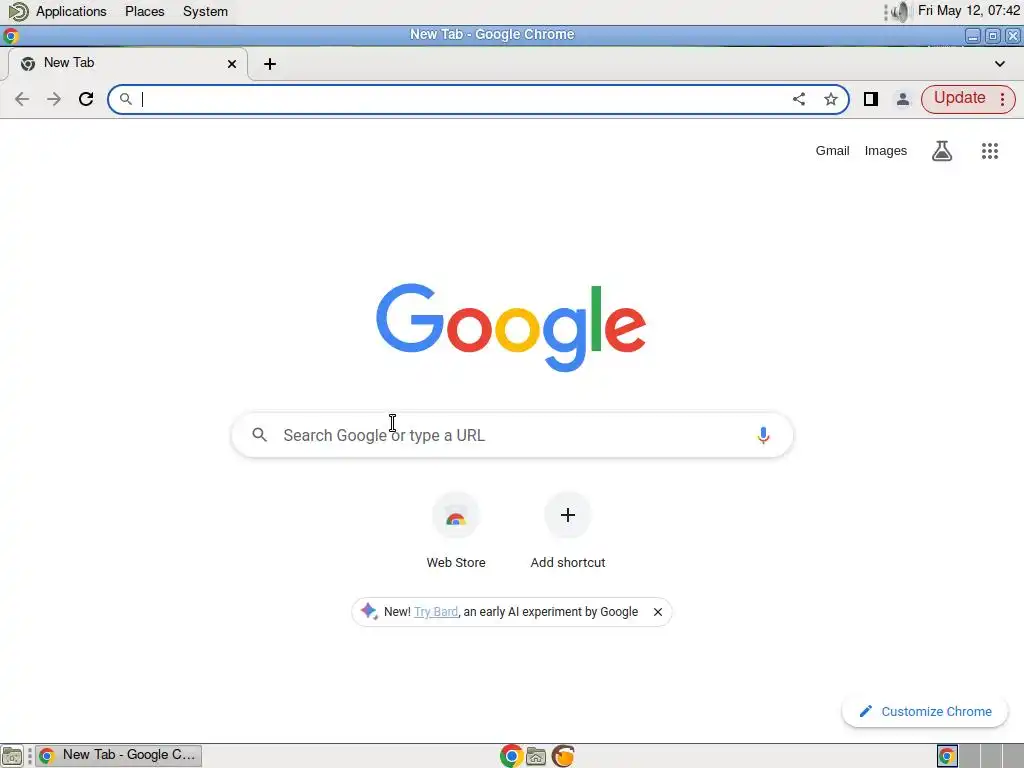Select the New Tab tab
1024x768 pixels.
tap(128, 64)
